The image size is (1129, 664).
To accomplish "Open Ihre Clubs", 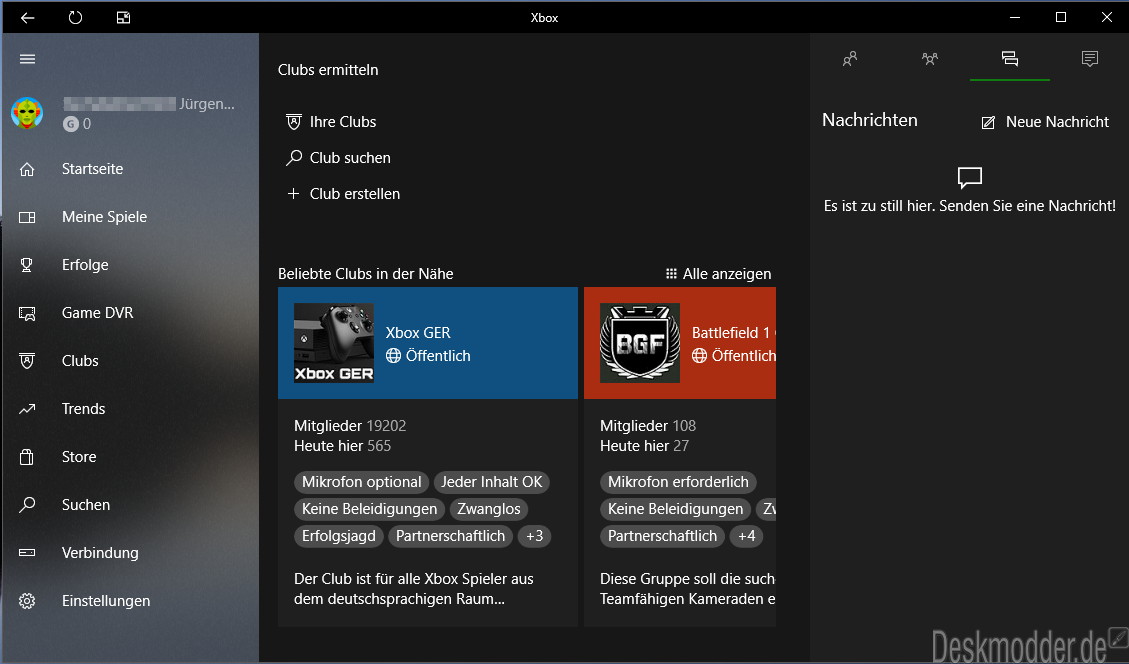I will (343, 122).
